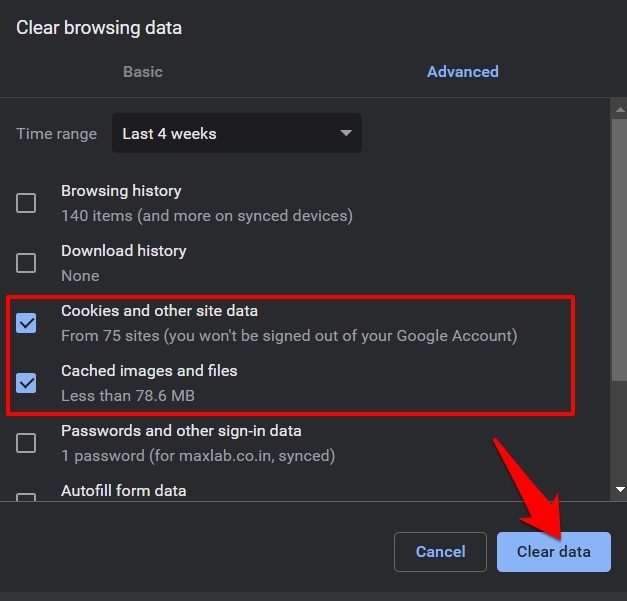This screenshot has width=627, height=601.
Task: Click the Autofill form data label
Action: tap(123, 491)
